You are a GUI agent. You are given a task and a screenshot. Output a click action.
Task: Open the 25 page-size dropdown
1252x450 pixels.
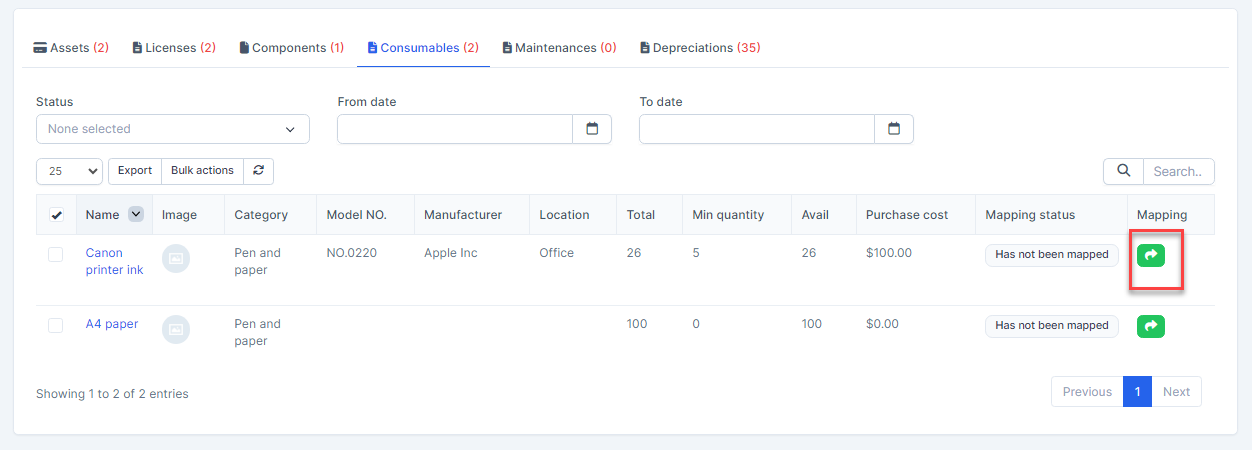[x=69, y=172]
